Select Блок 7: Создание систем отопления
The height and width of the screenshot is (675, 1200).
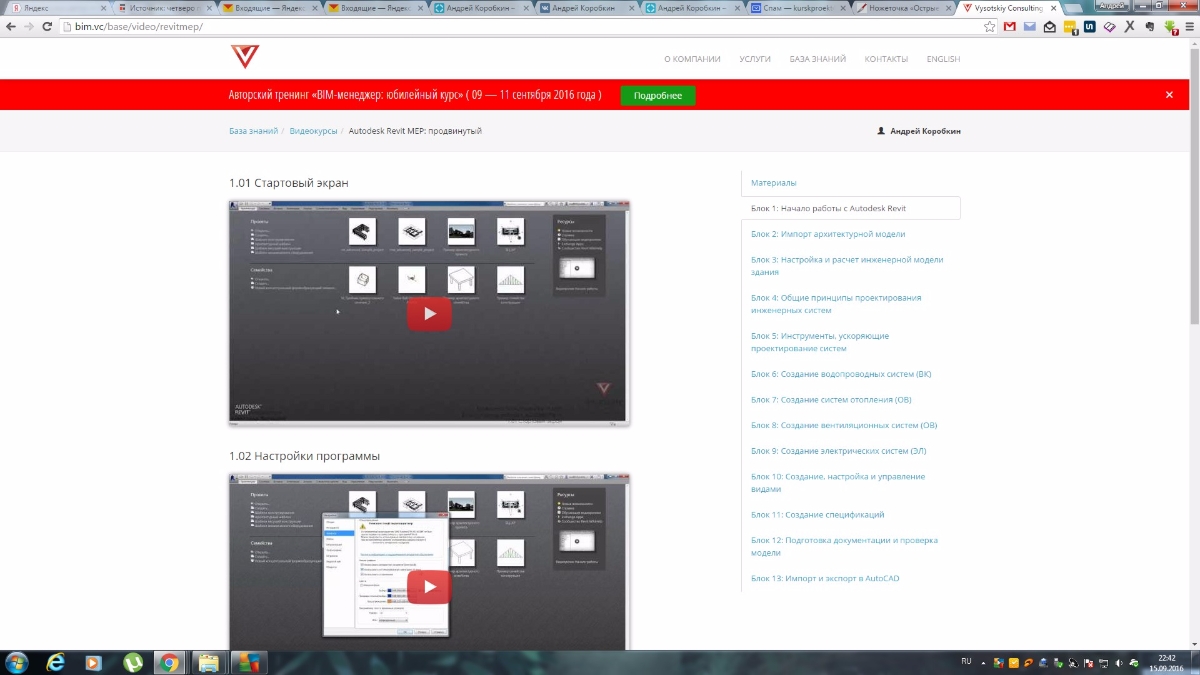(x=831, y=400)
